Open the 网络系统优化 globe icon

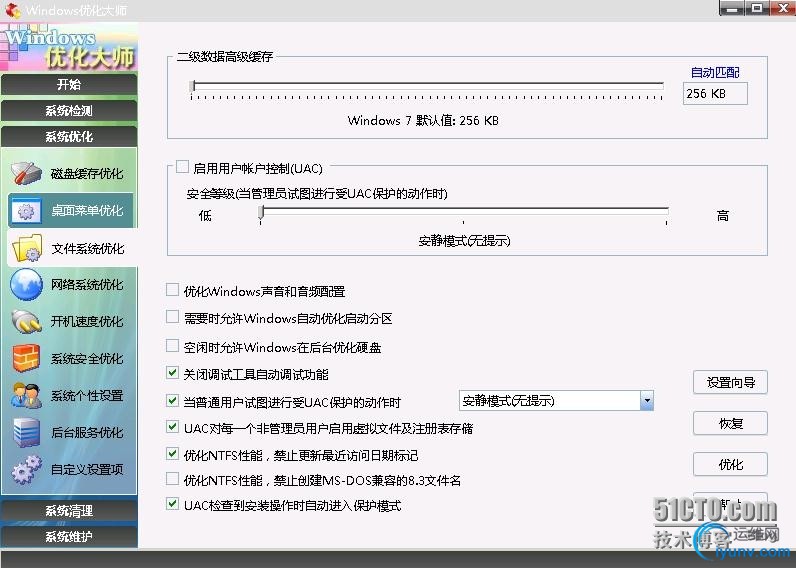pos(26,284)
